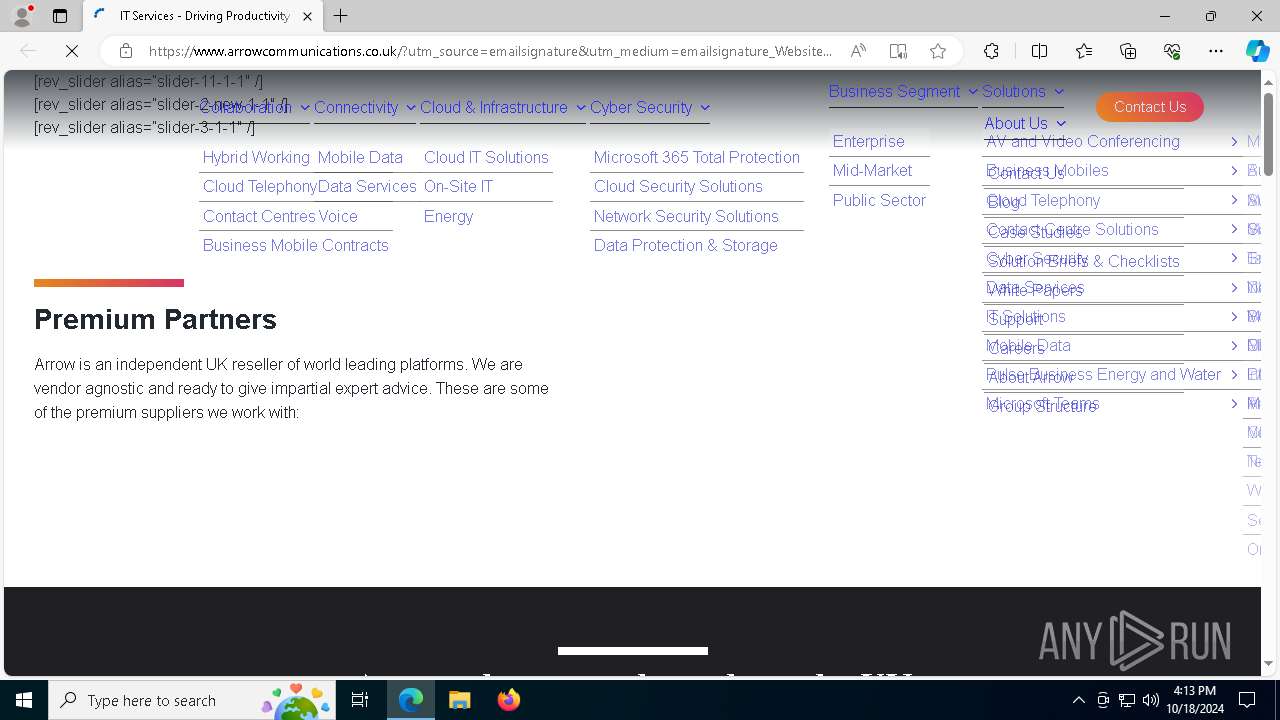Open Mobile Data link under Connectivity

360,158
